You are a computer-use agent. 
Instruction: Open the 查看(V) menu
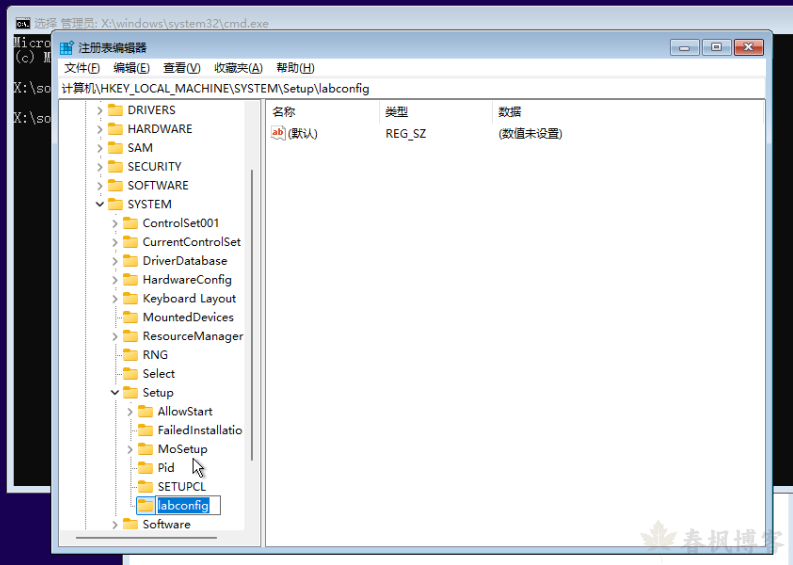[x=182, y=68]
